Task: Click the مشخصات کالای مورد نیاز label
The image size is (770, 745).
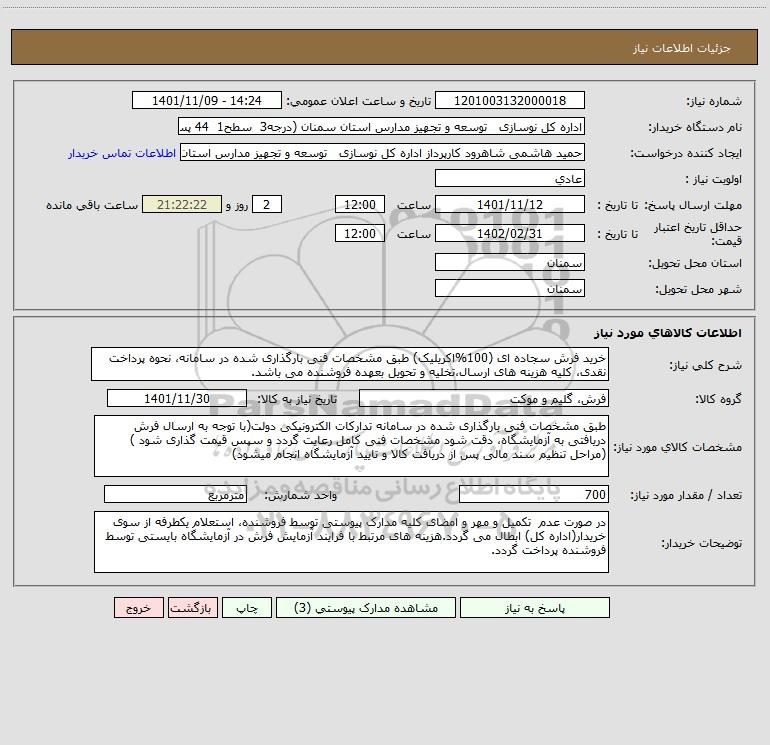Action: point(678,447)
